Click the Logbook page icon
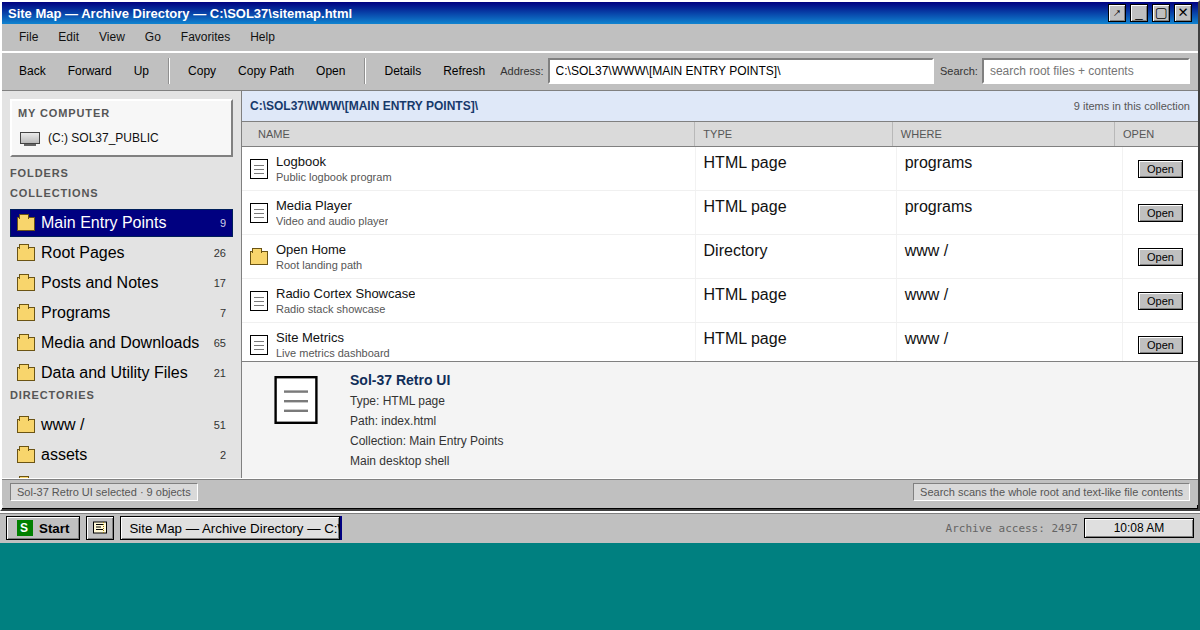The image size is (1200, 630). pyautogui.click(x=259, y=169)
